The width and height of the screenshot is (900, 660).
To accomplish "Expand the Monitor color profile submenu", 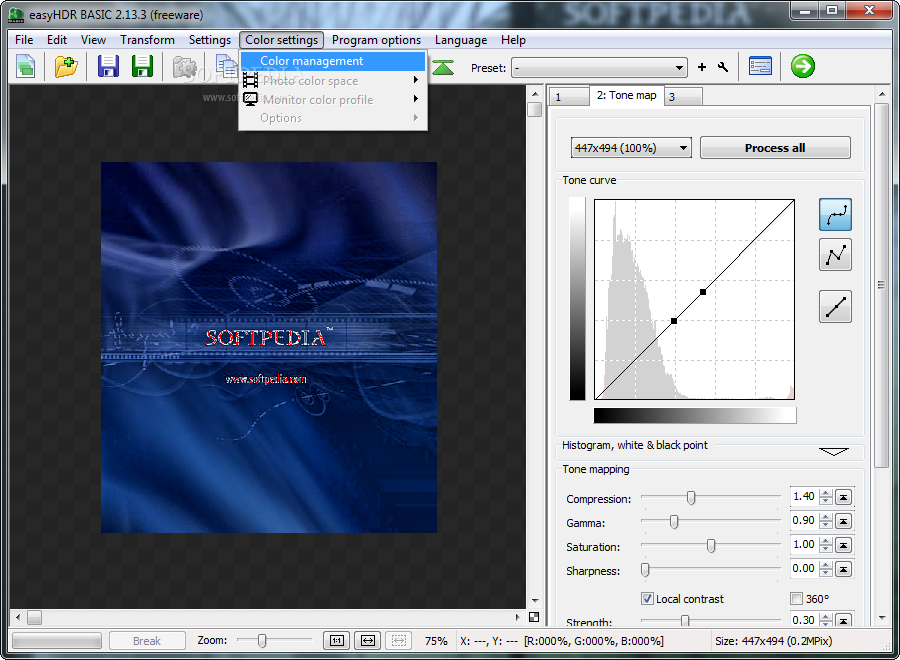I will point(333,99).
